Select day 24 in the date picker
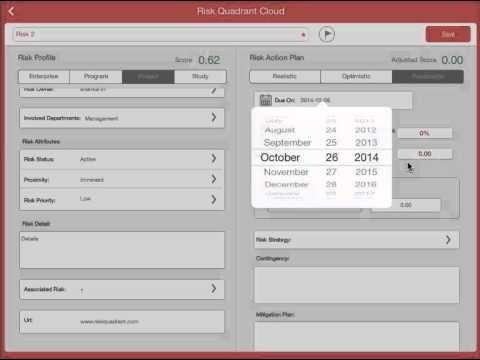Screen dimensions: 480x360 [331, 130]
